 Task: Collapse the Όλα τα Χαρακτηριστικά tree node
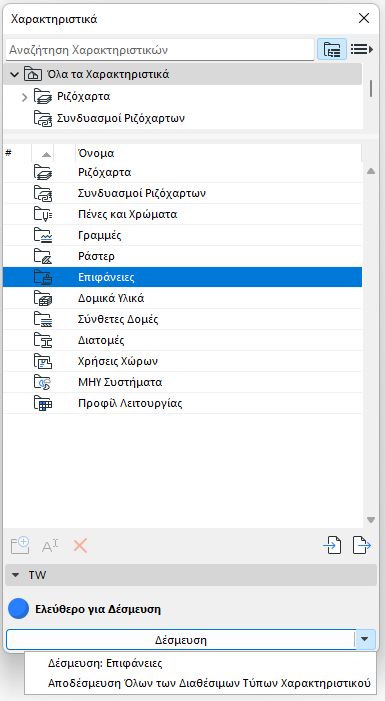[14, 74]
